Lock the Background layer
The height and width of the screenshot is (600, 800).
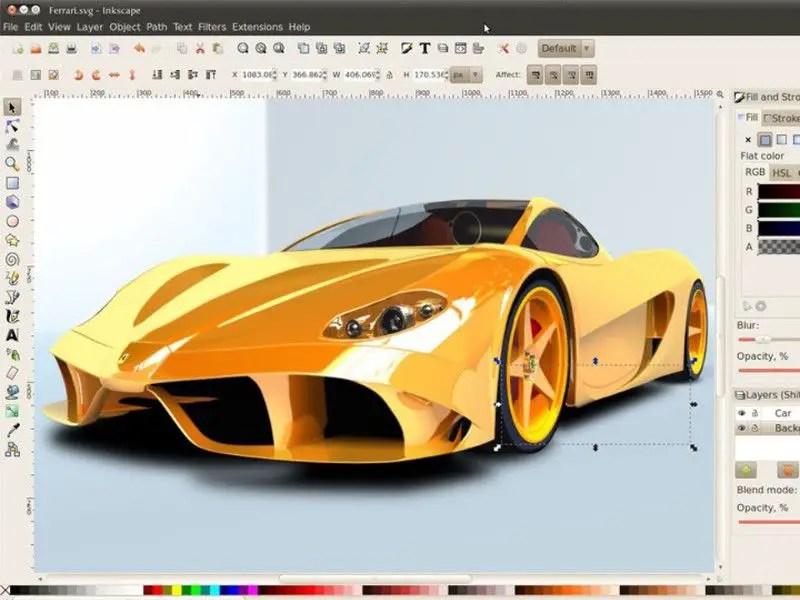tap(755, 428)
